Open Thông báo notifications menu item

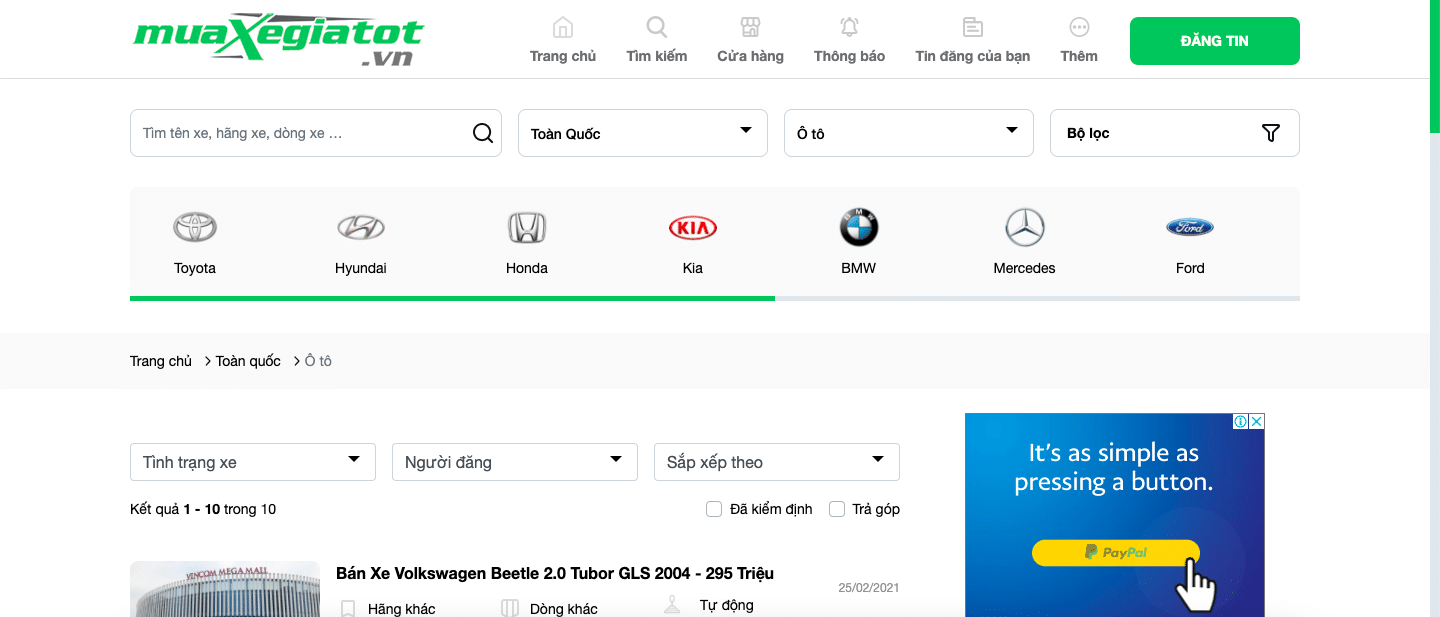(849, 41)
